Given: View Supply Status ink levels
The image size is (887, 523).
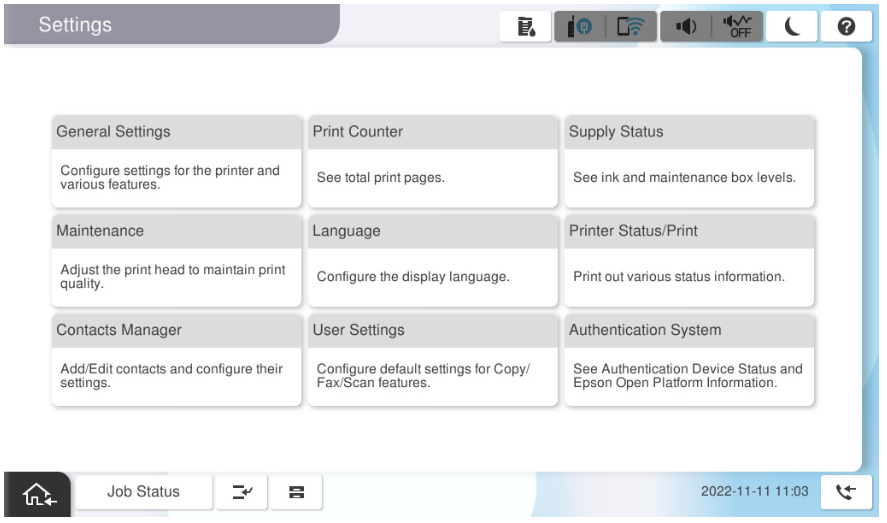Looking at the screenshot, I should (x=689, y=161).
